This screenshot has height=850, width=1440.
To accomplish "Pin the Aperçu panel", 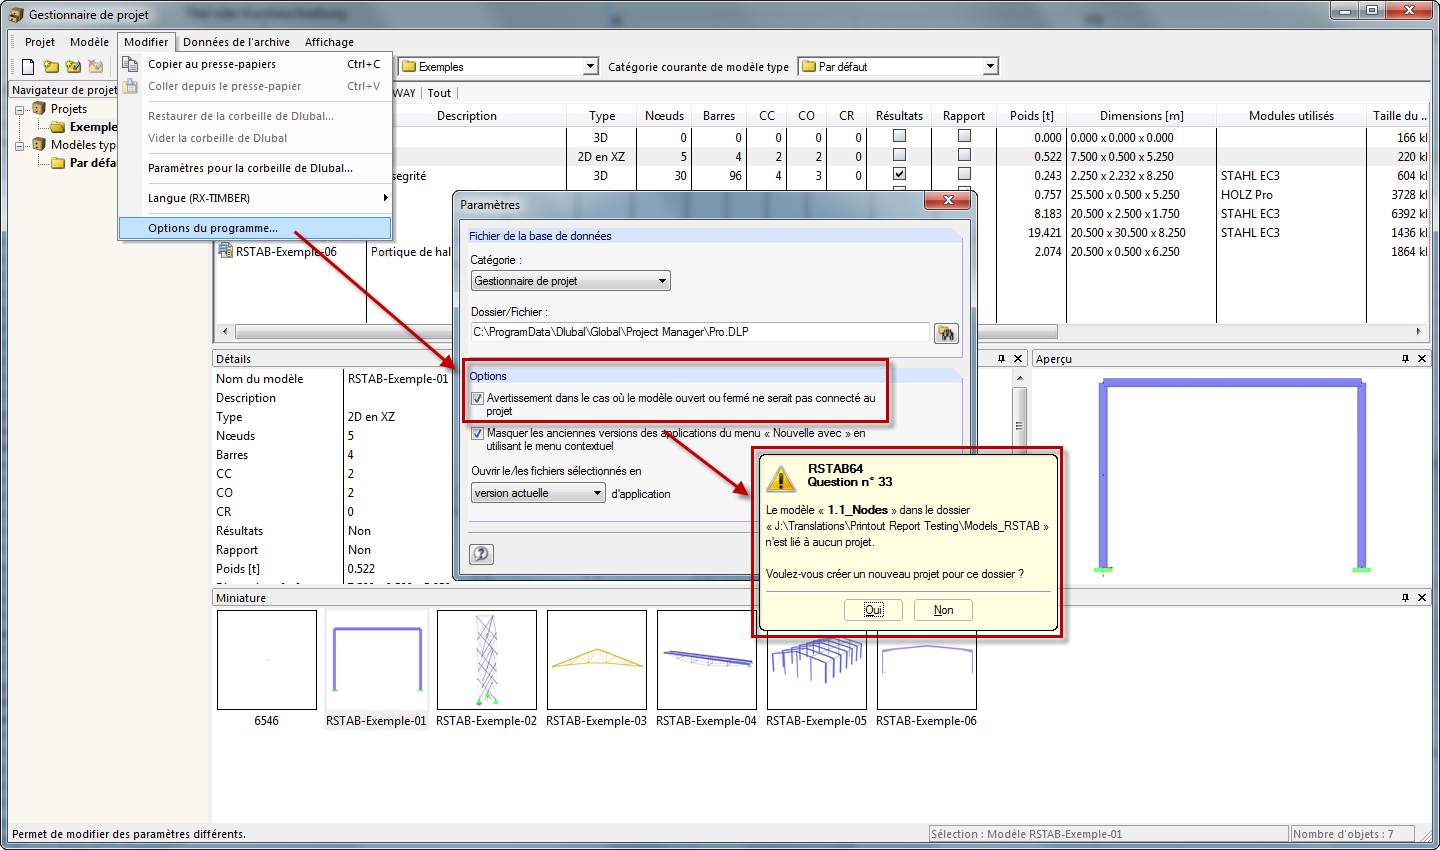I will (x=1405, y=358).
